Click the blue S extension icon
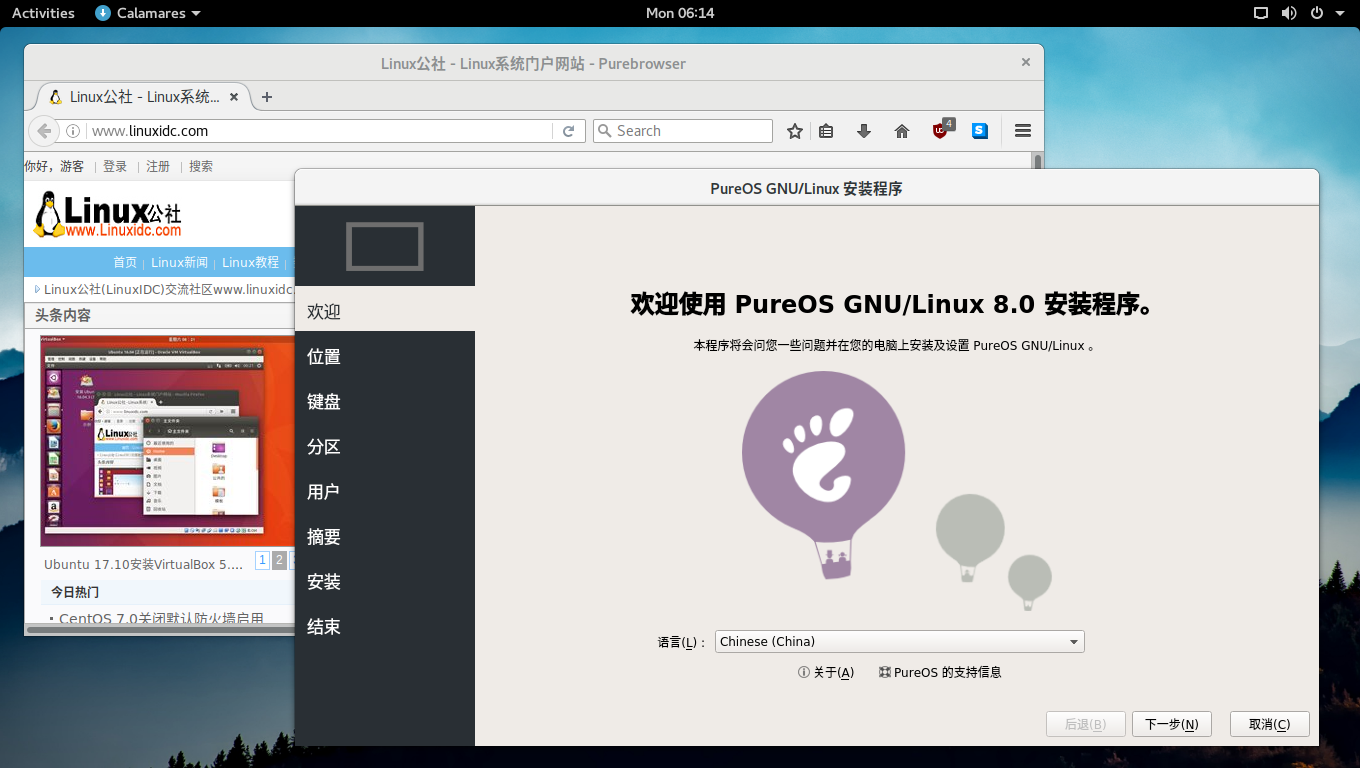The width and height of the screenshot is (1360, 768). (x=980, y=131)
